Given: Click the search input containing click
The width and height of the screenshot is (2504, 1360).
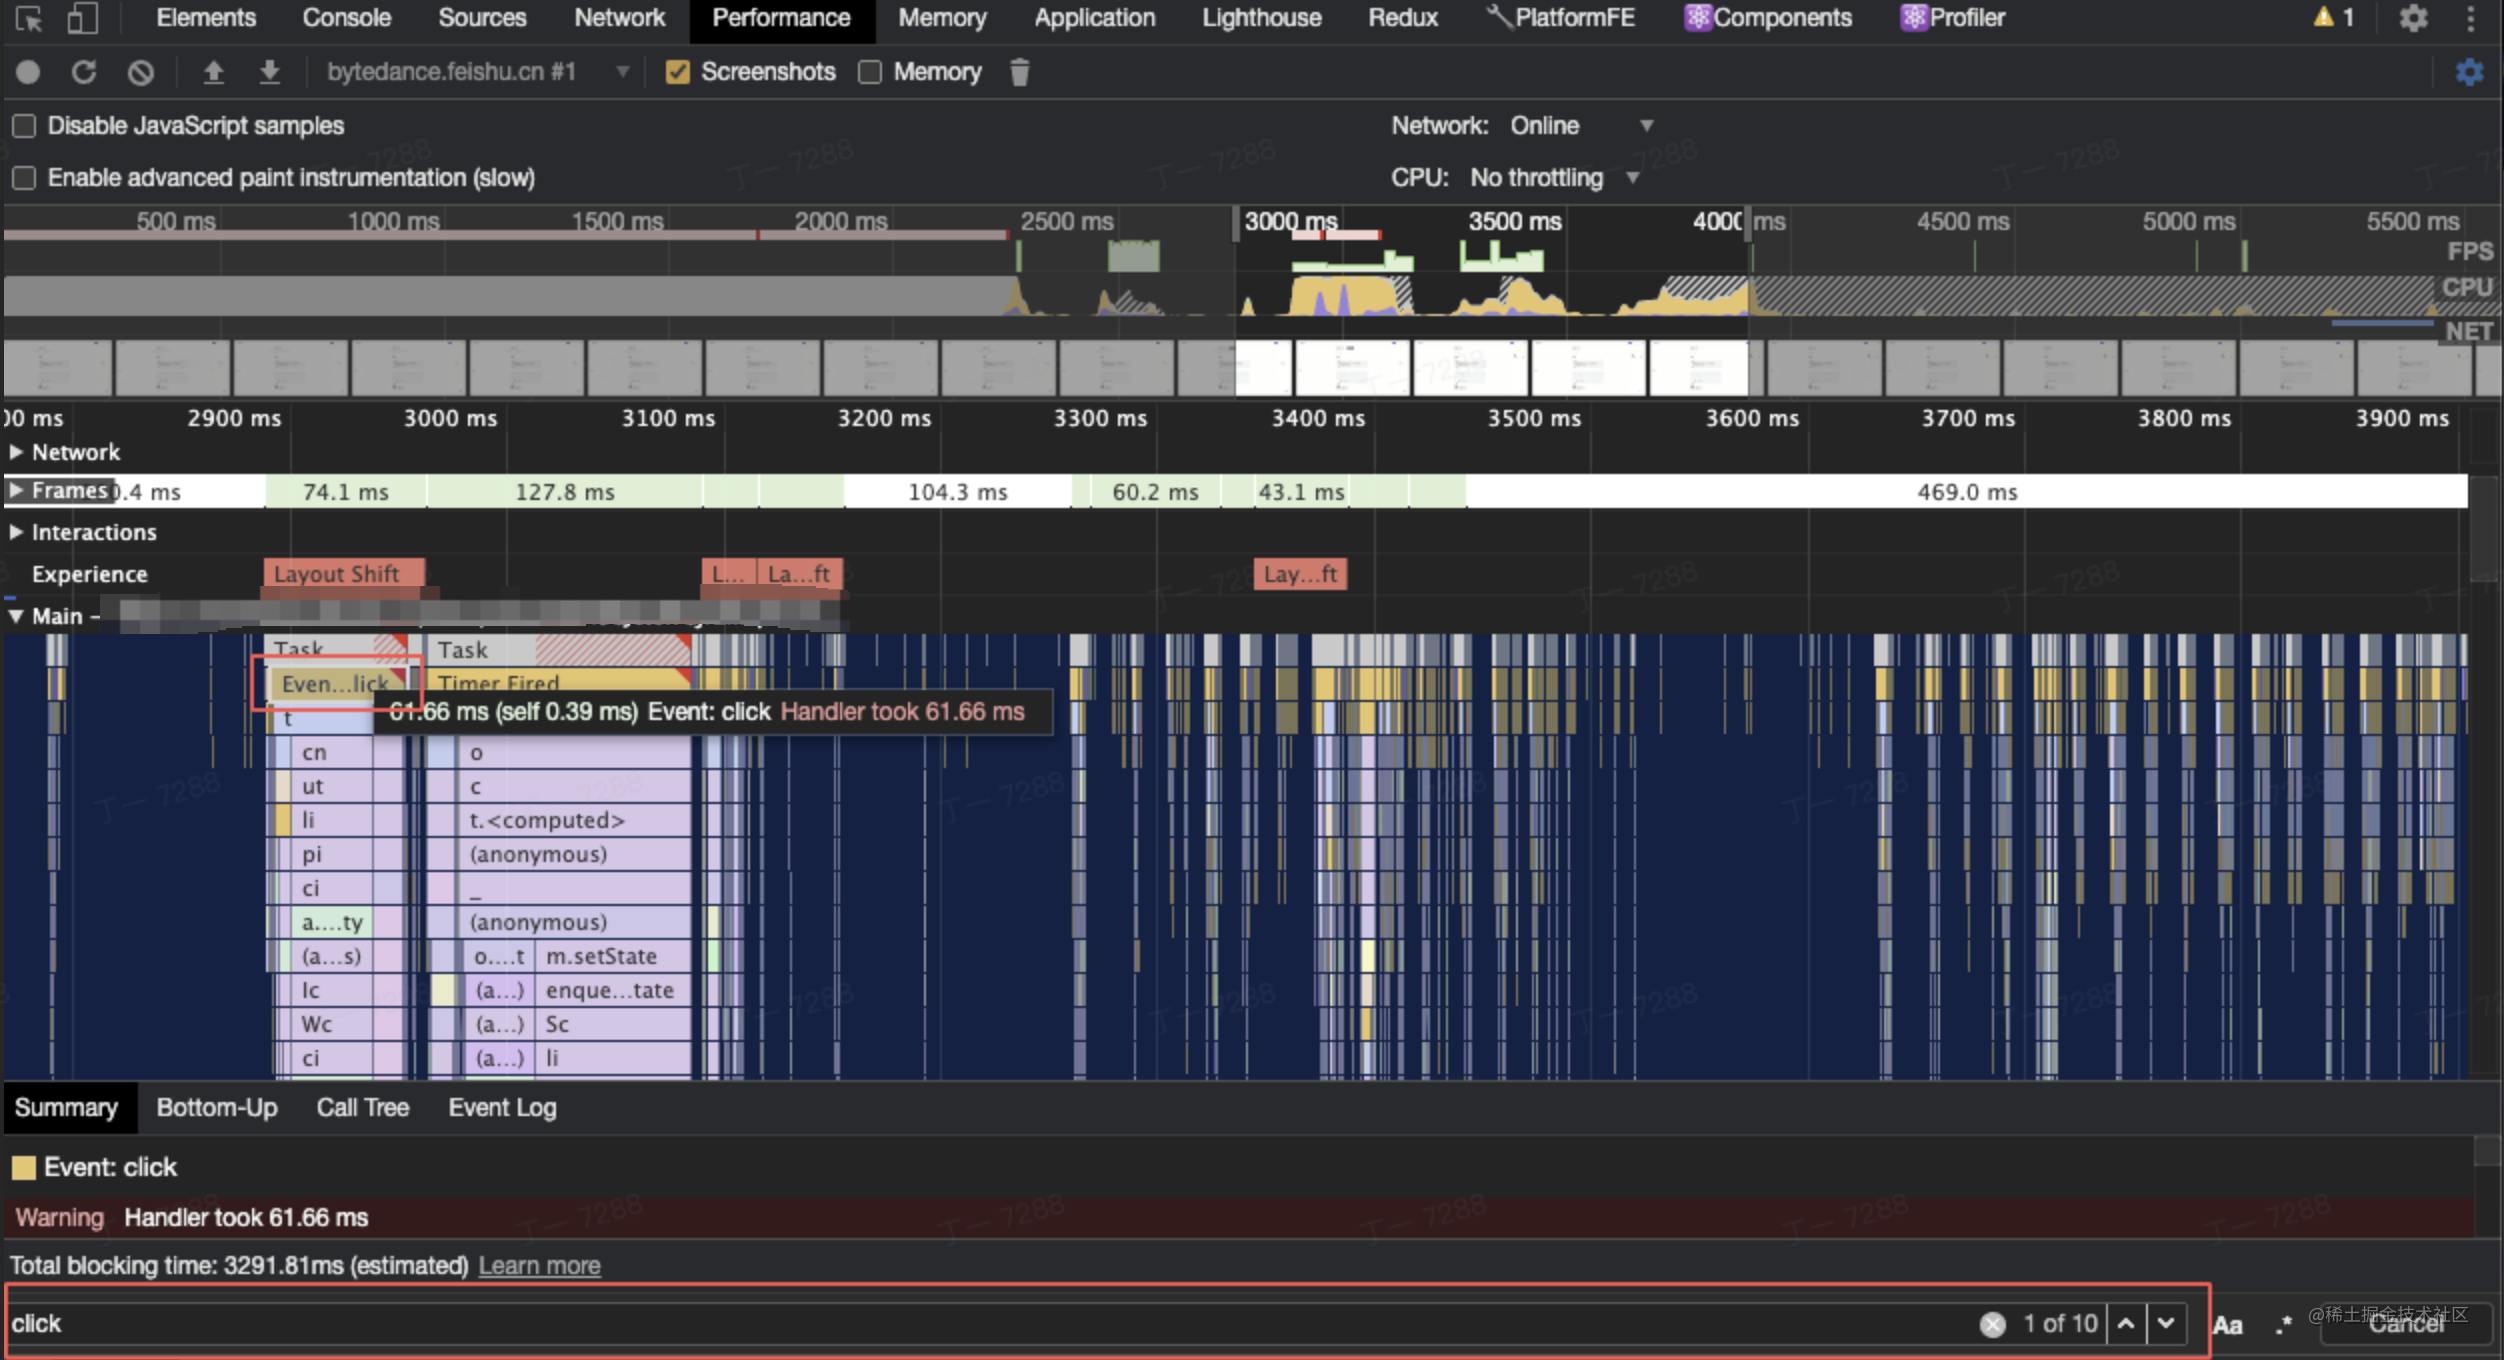Looking at the screenshot, I should tap(990, 1324).
